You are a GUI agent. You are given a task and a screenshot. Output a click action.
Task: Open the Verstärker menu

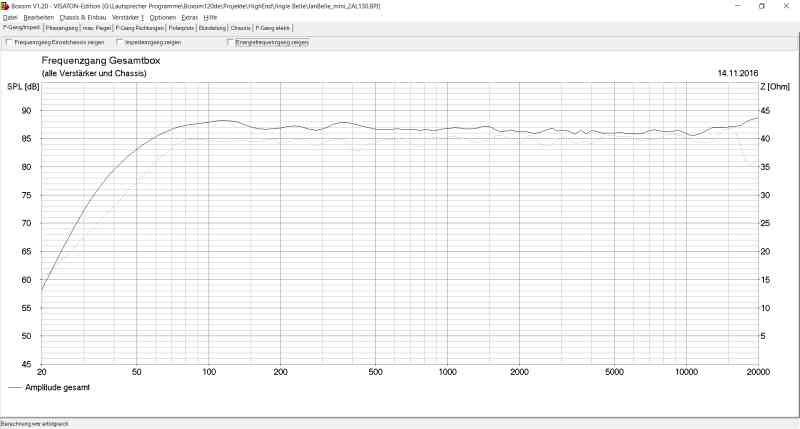126,17
